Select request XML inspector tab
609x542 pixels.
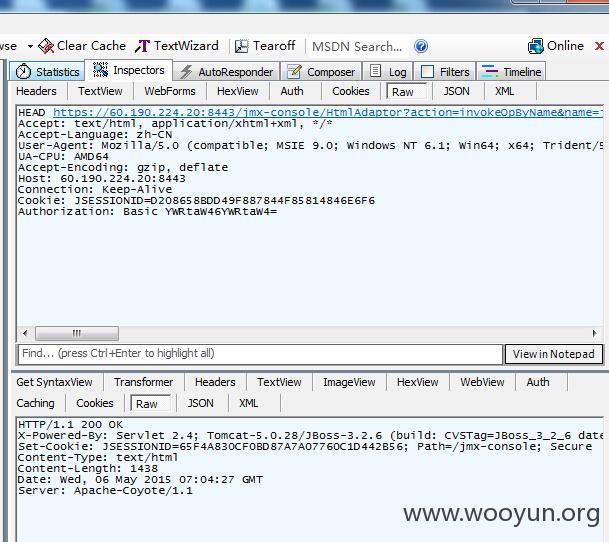(x=504, y=91)
